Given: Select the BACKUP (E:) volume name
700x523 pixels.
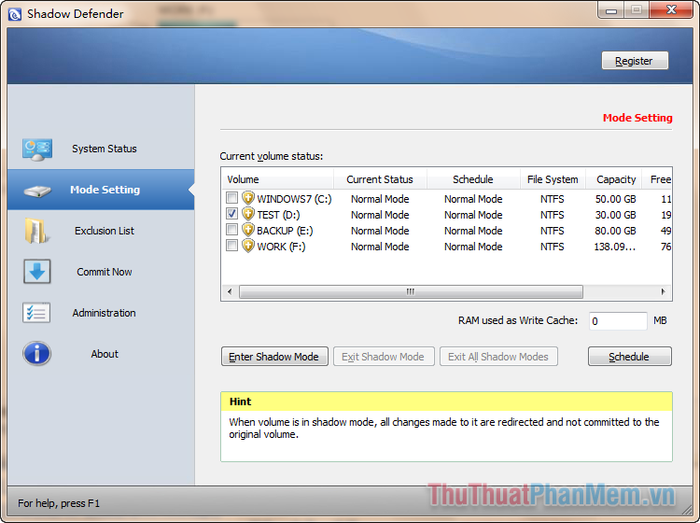Looking at the screenshot, I should (285, 231).
